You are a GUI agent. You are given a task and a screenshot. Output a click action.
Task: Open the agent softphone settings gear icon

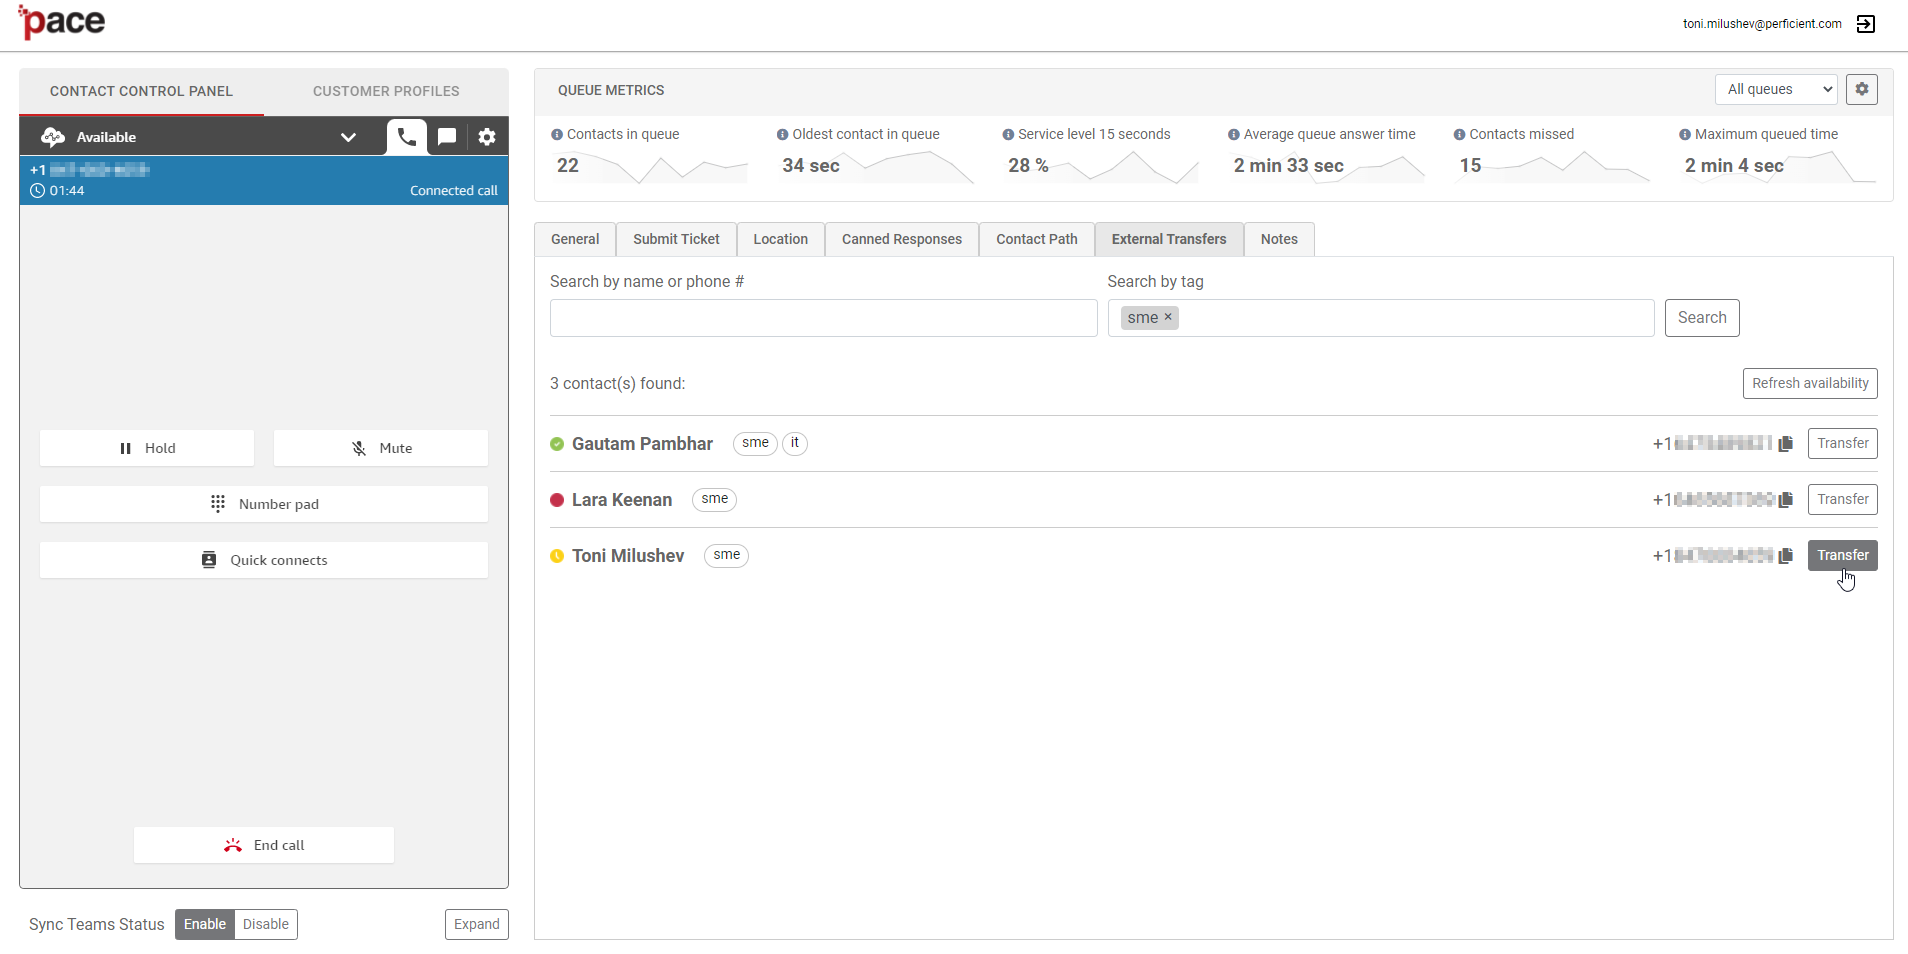(487, 137)
